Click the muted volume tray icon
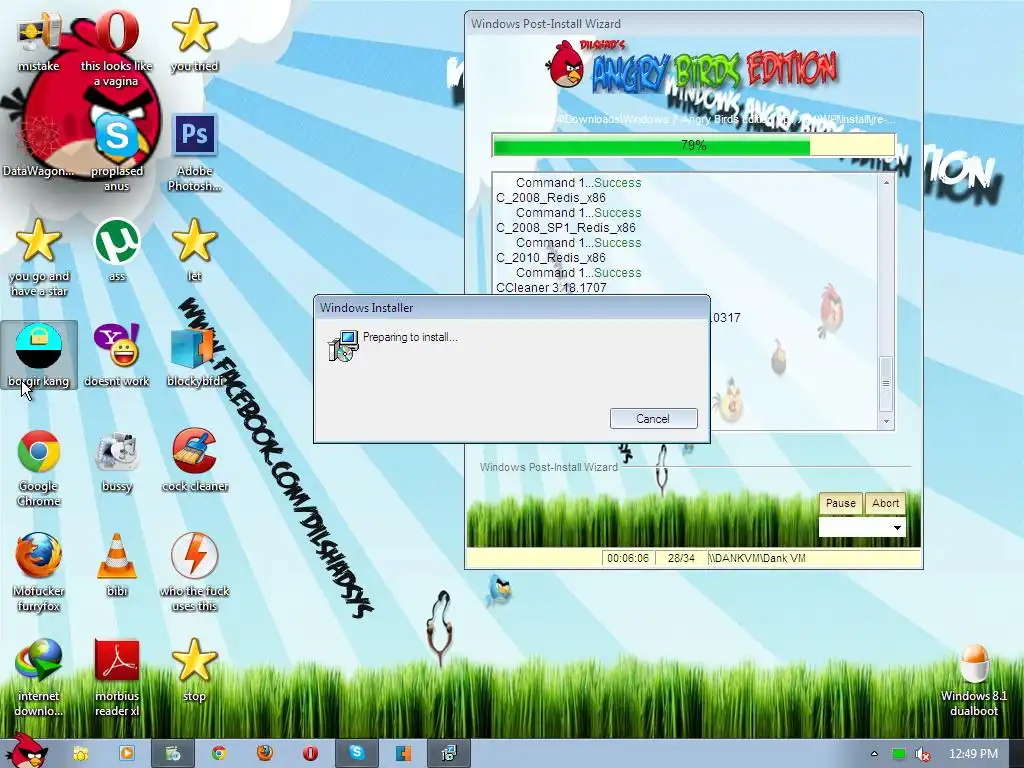The height and width of the screenshot is (768, 1024). point(922,754)
